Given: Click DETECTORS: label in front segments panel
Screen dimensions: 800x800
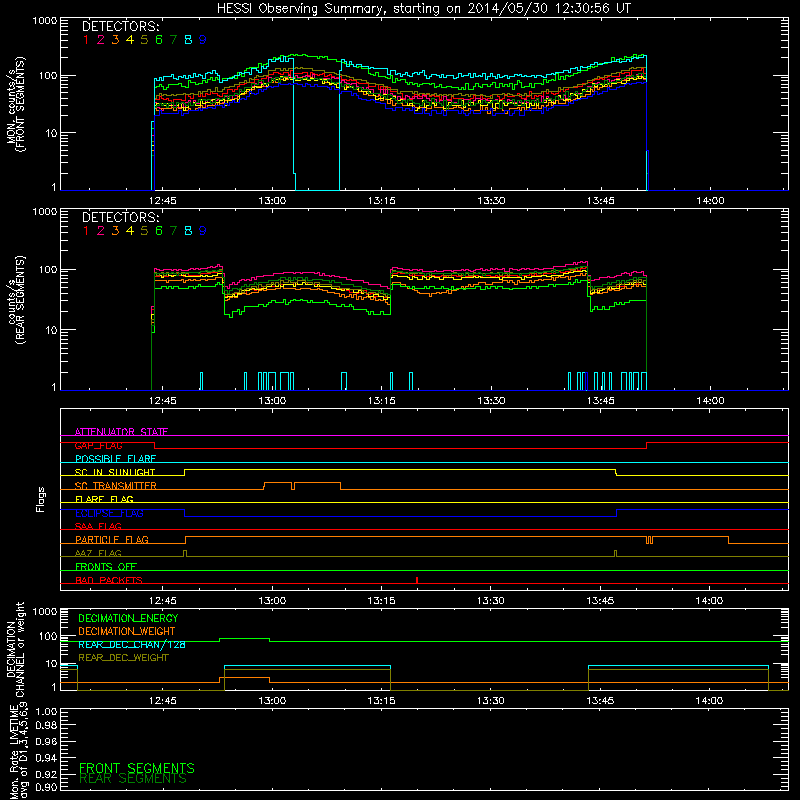Looking at the screenshot, I should (x=121, y=27).
